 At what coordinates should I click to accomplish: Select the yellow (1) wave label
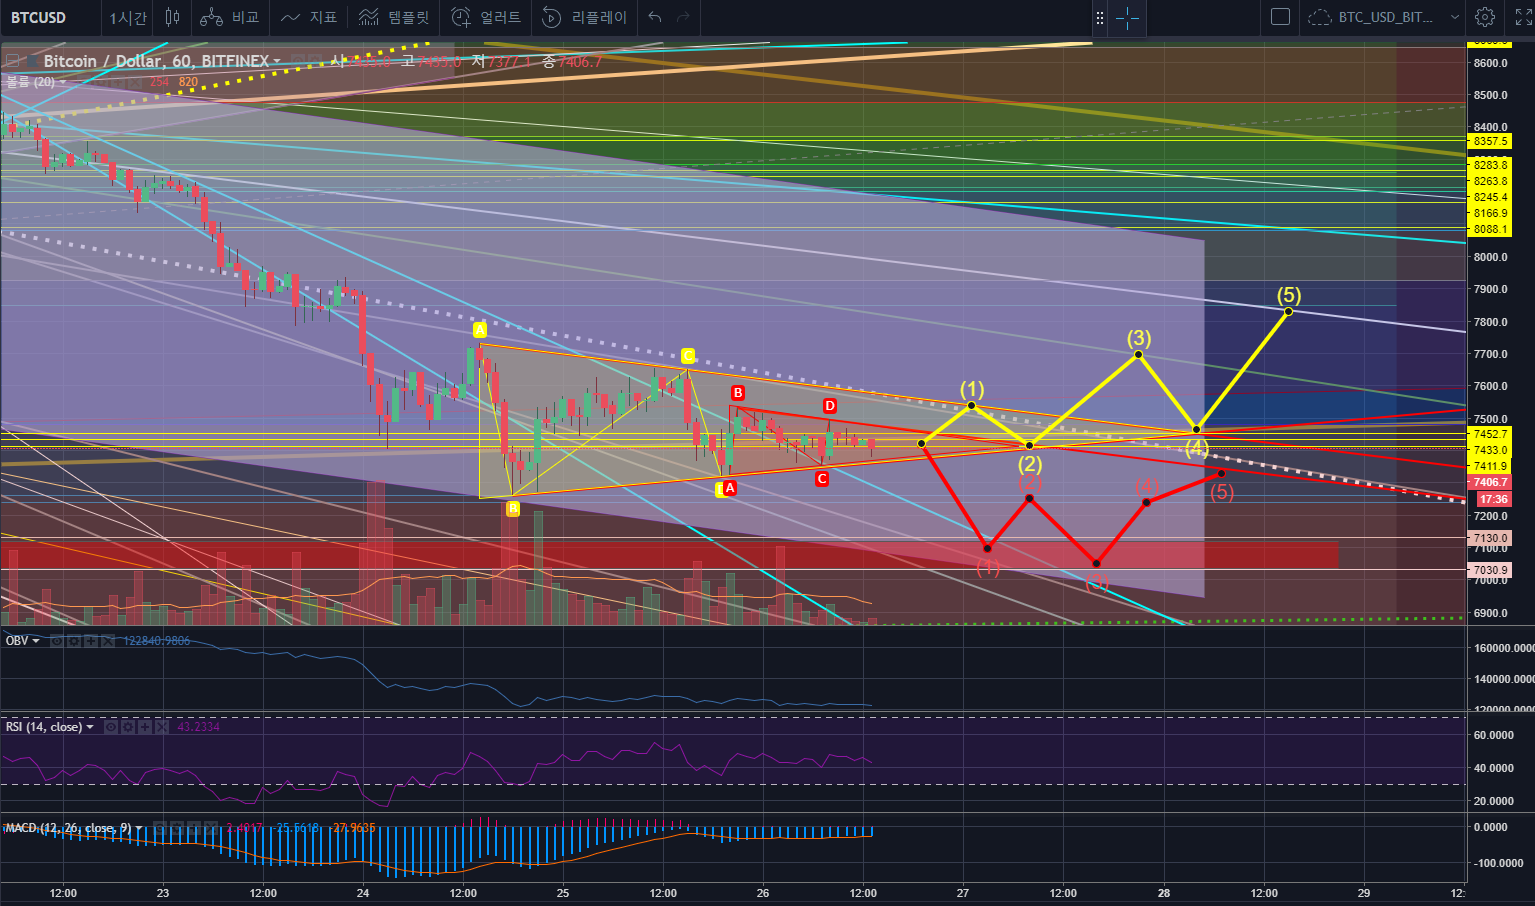(972, 389)
